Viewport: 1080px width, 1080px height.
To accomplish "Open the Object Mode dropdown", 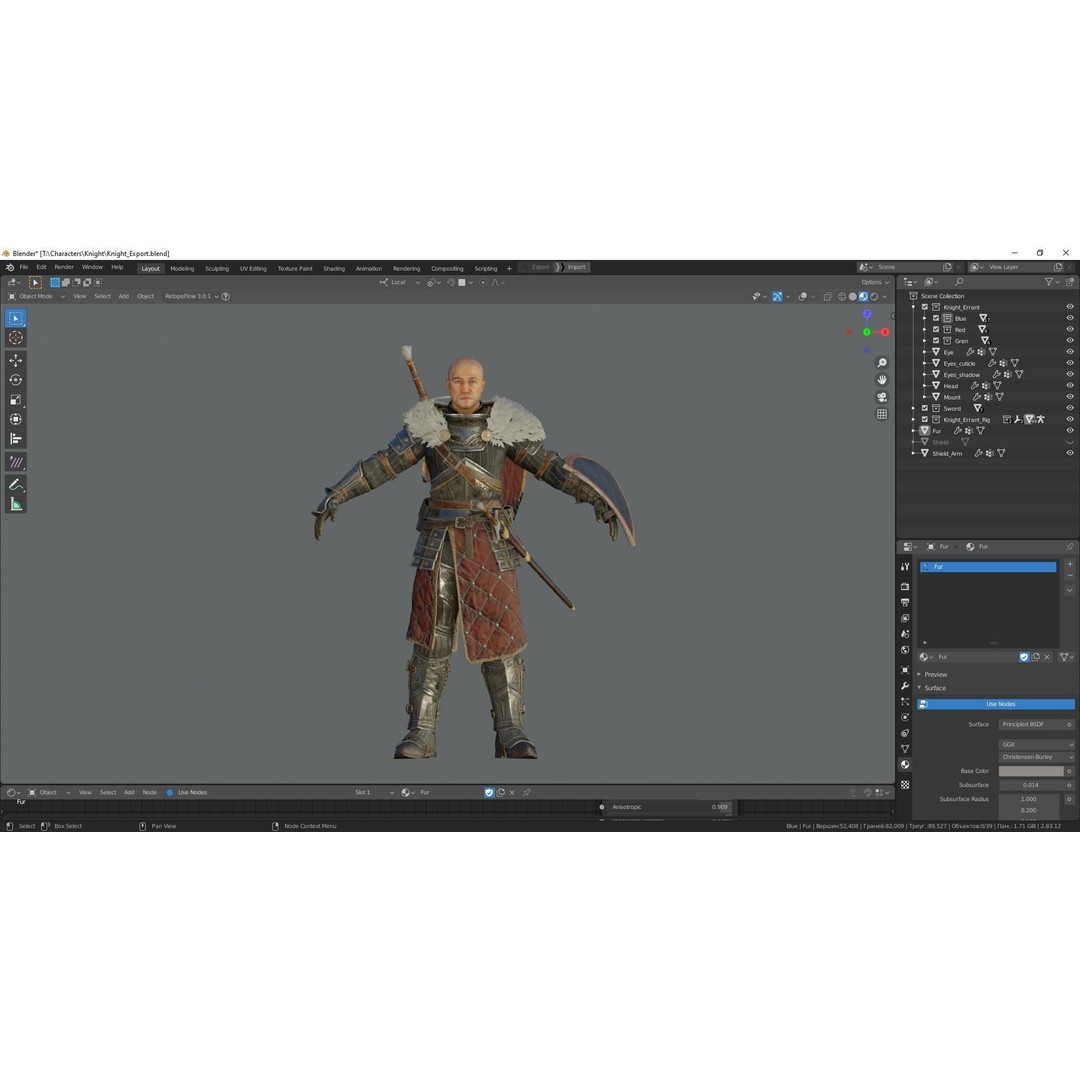I will (37, 296).
